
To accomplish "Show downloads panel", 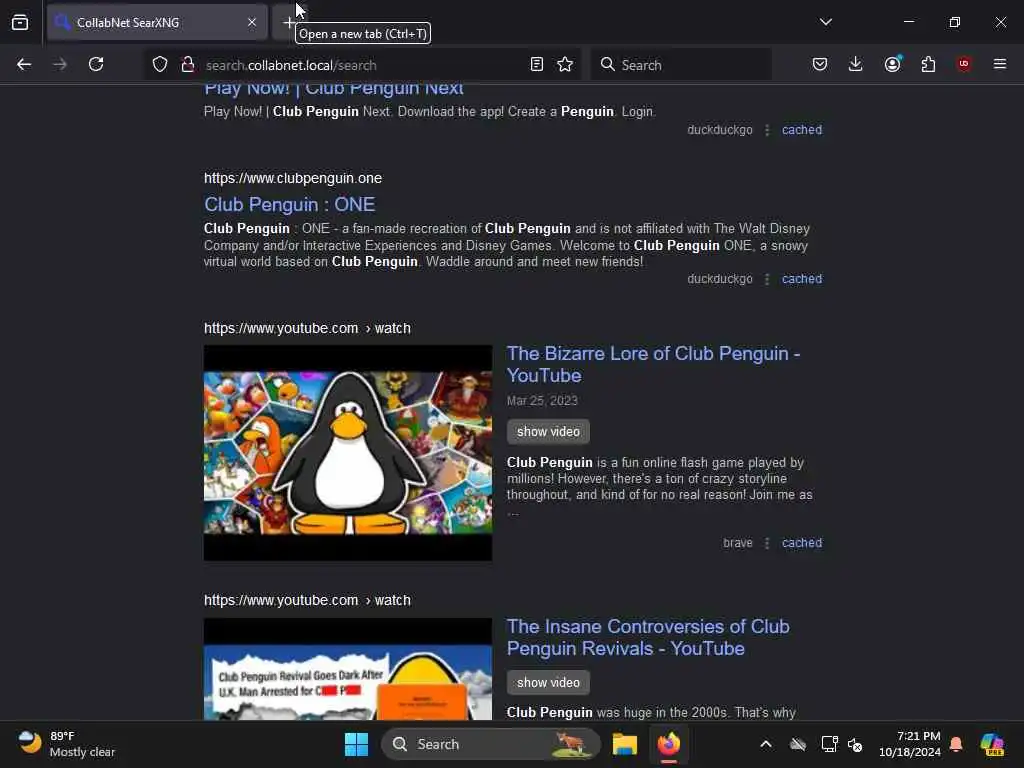I will pyautogui.click(x=856, y=64).
